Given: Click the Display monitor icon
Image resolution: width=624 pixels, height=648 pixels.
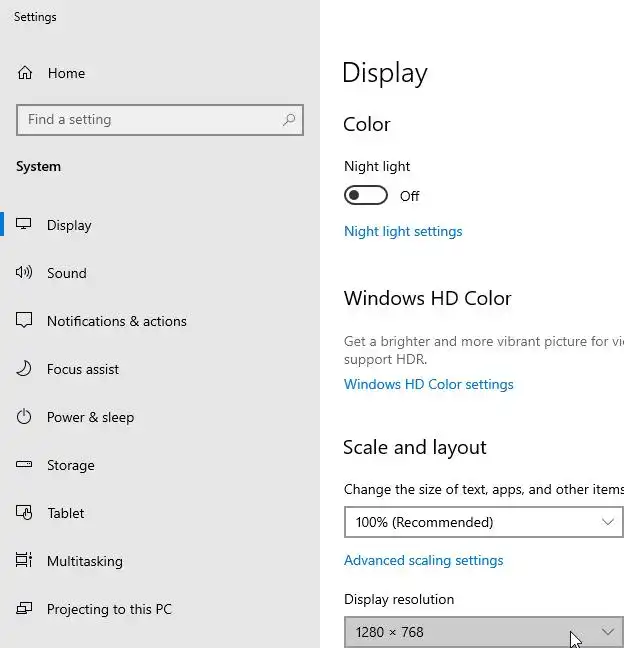Looking at the screenshot, I should (25, 225).
